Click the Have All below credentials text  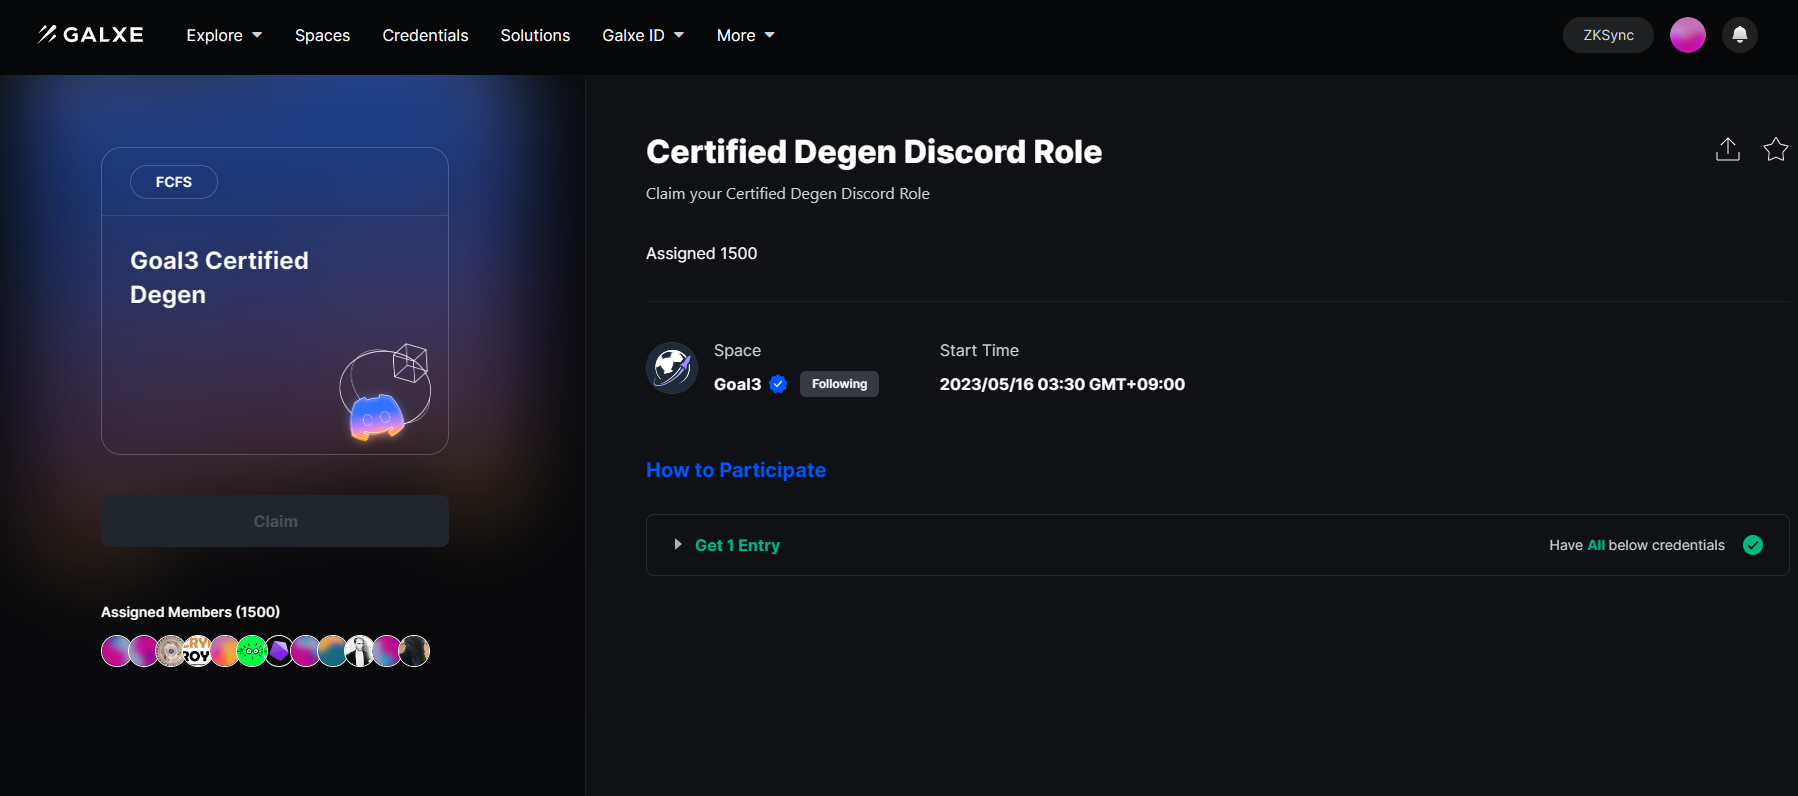1637,545
